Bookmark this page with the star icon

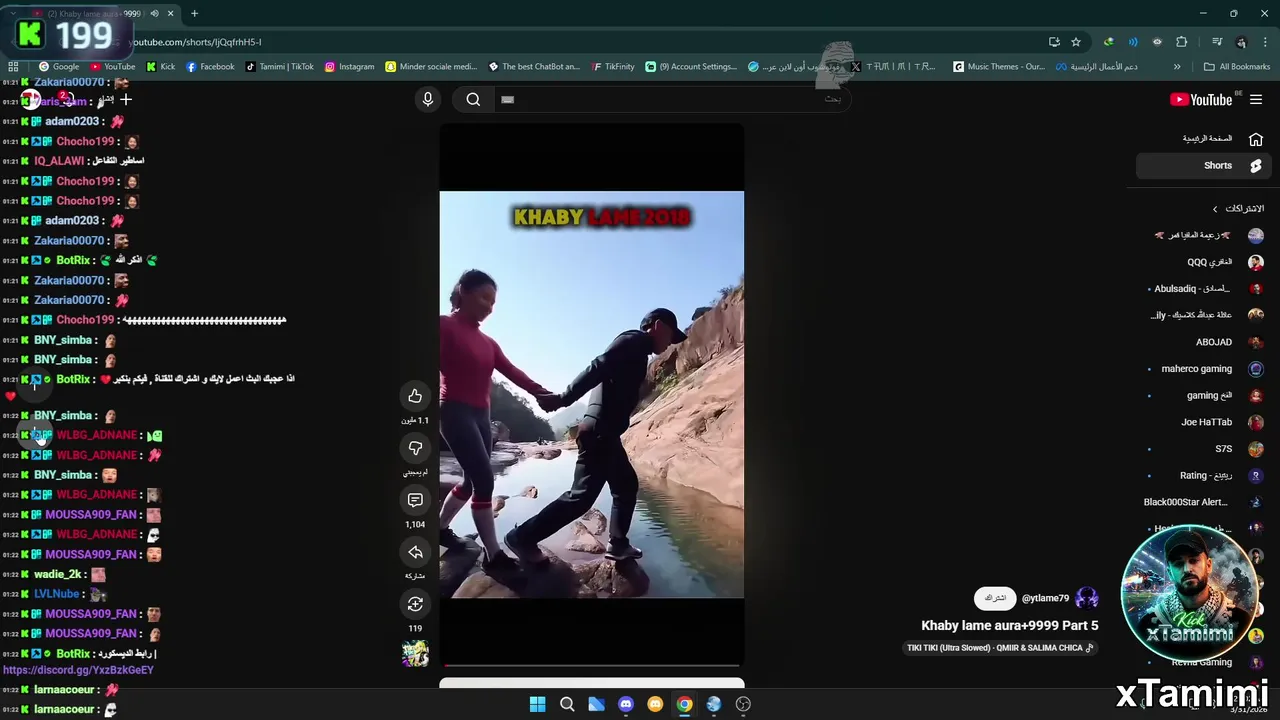click(1076, 42)
